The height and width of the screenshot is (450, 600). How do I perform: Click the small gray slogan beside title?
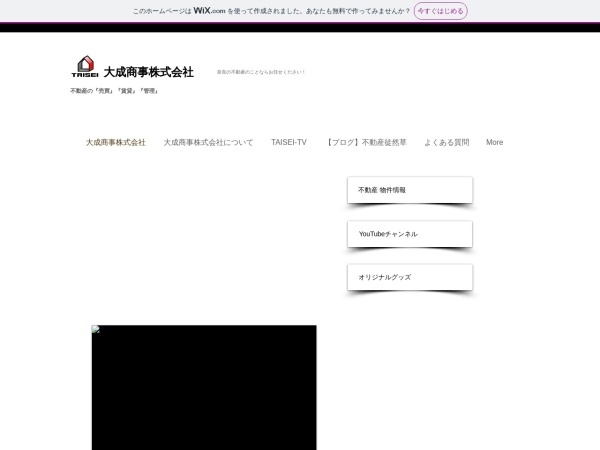point(261,72)
